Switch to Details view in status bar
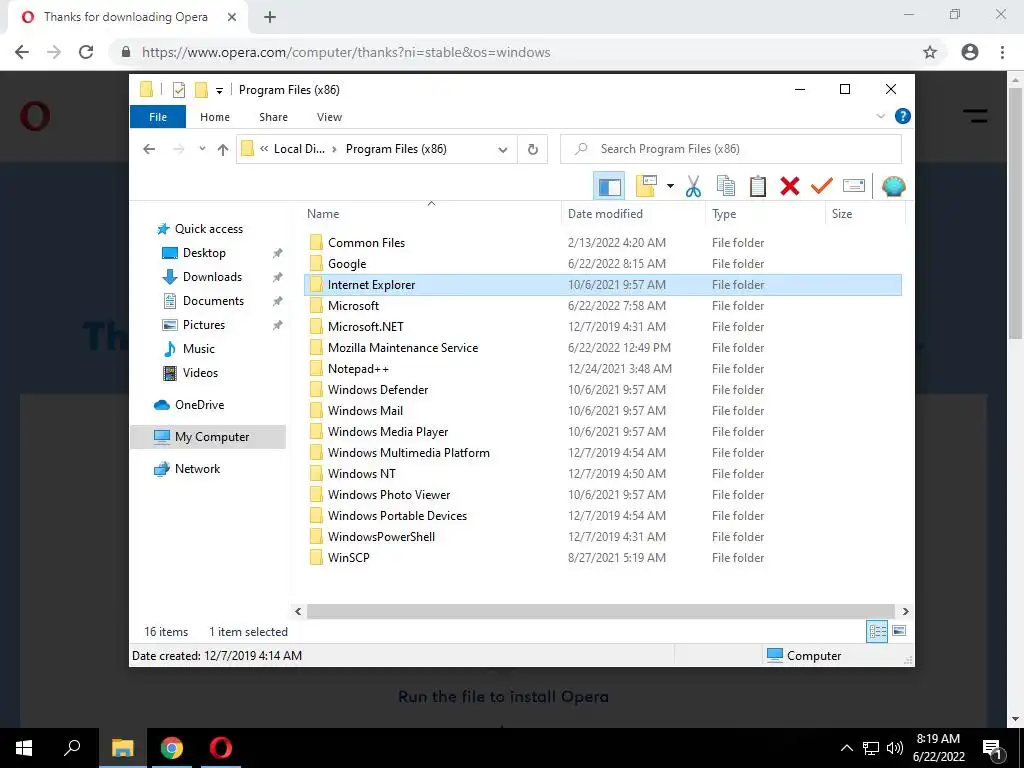This screenshot has width=1024, height=768. (x=877, y=631)
